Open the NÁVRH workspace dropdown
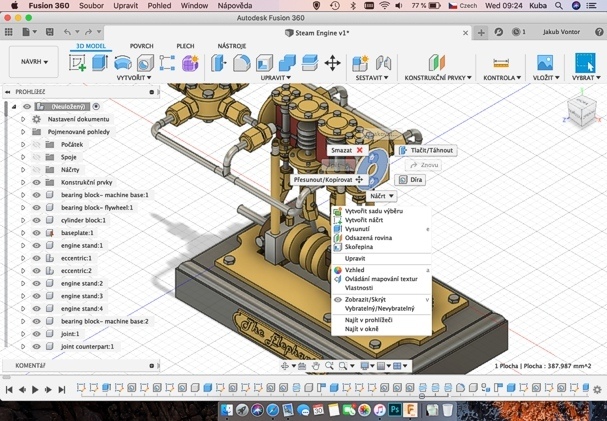This screenshot has height=421, width=607. [x=34, y=62]
